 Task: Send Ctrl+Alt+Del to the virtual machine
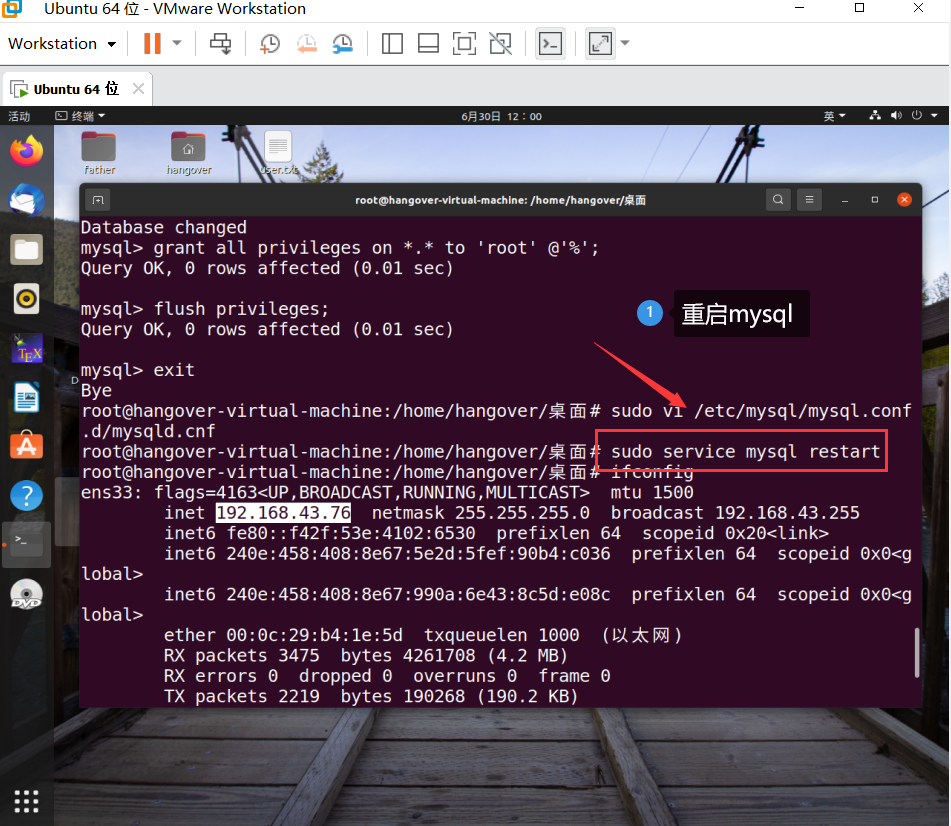pos(221,44)
